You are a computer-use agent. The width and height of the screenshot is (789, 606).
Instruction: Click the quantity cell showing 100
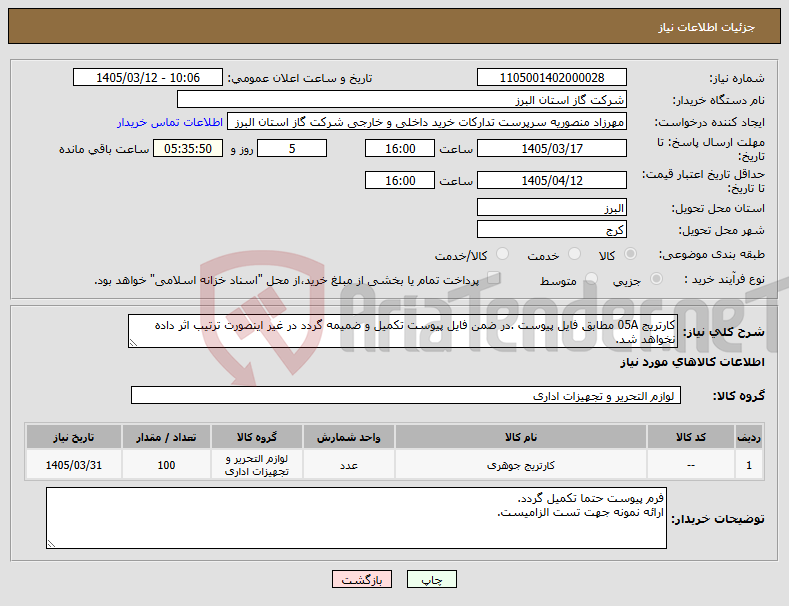167,465
